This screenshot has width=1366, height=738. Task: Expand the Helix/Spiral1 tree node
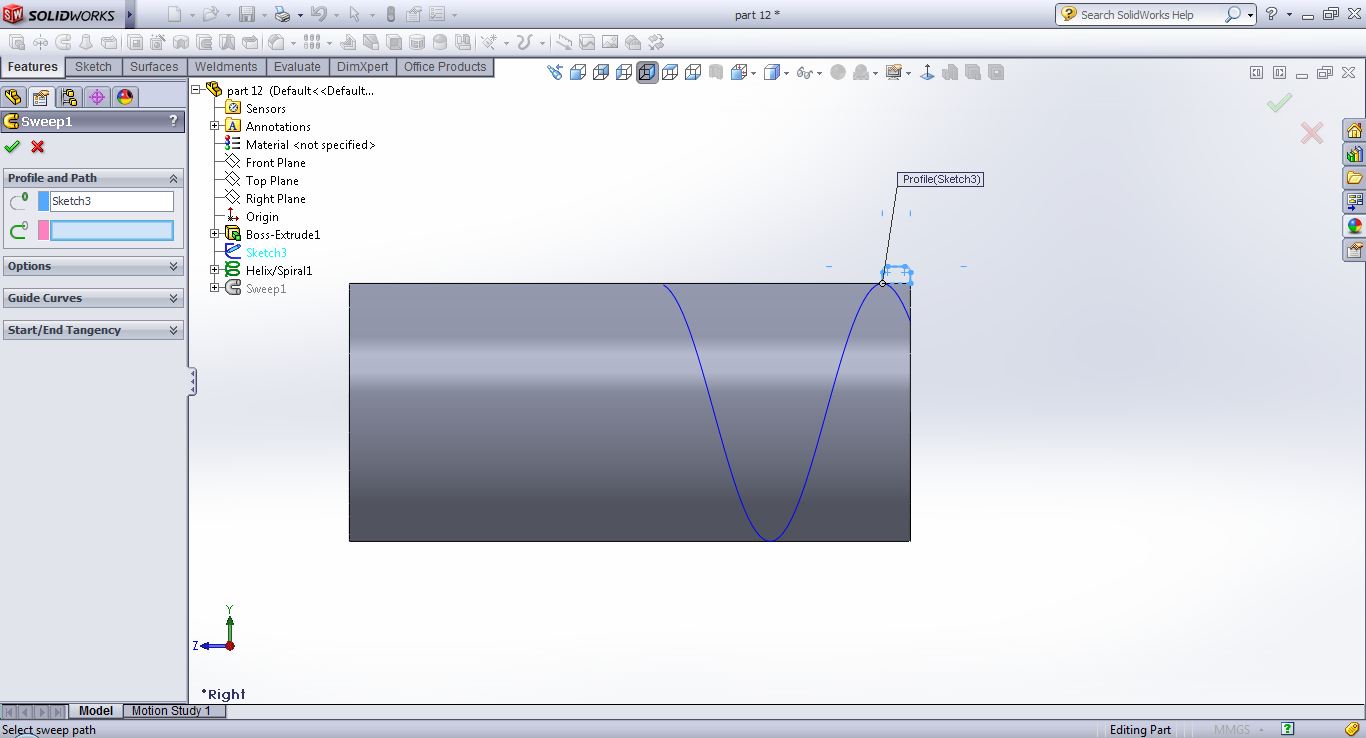(215, 270)
